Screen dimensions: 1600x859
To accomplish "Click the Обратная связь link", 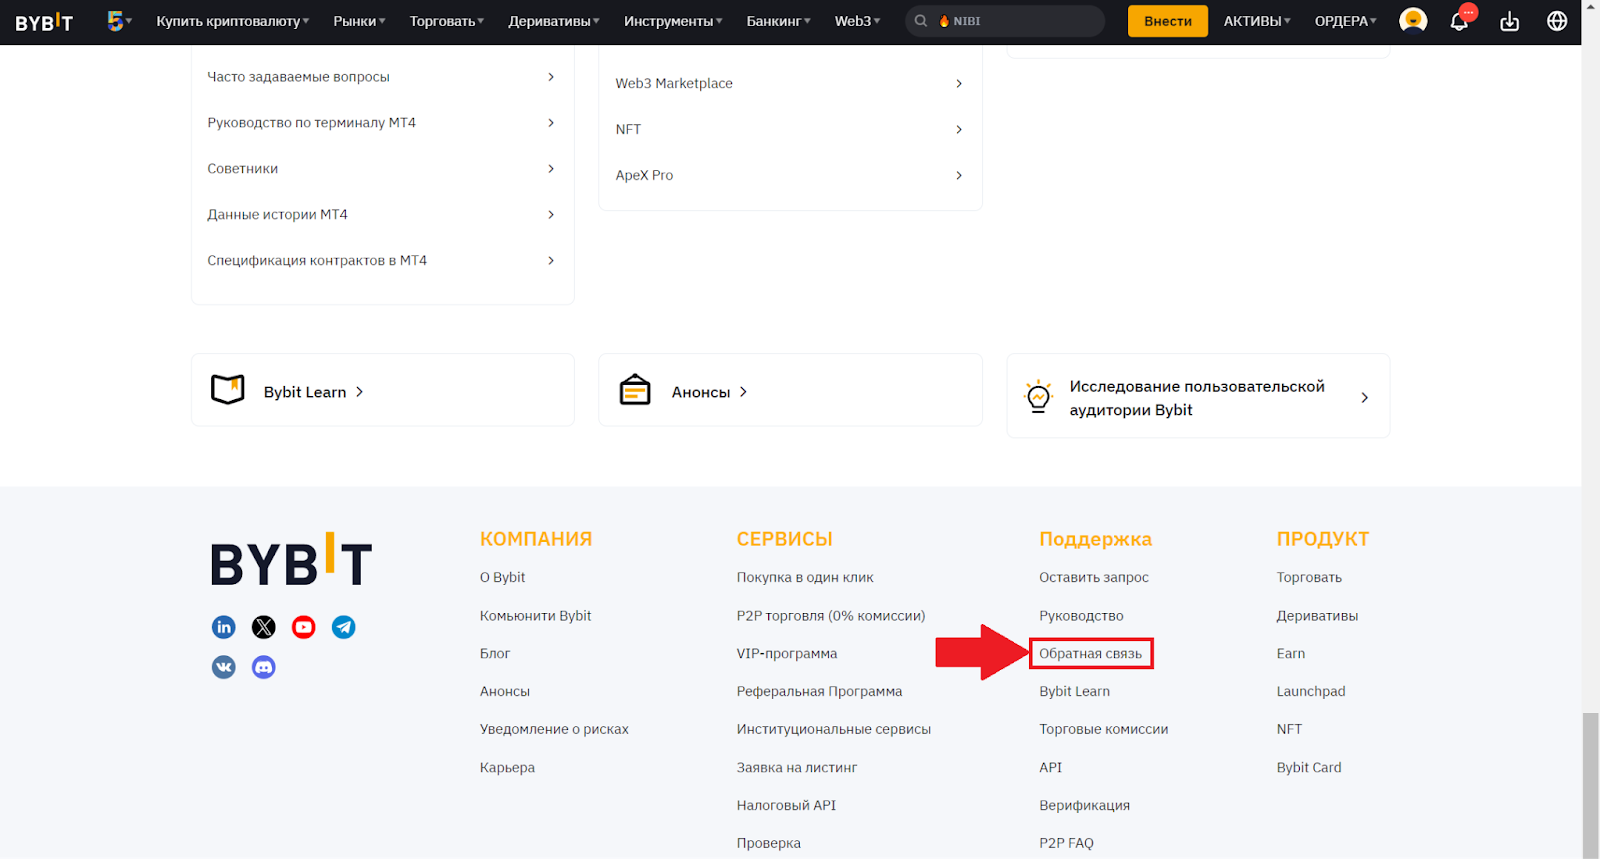I will 1090,654.
